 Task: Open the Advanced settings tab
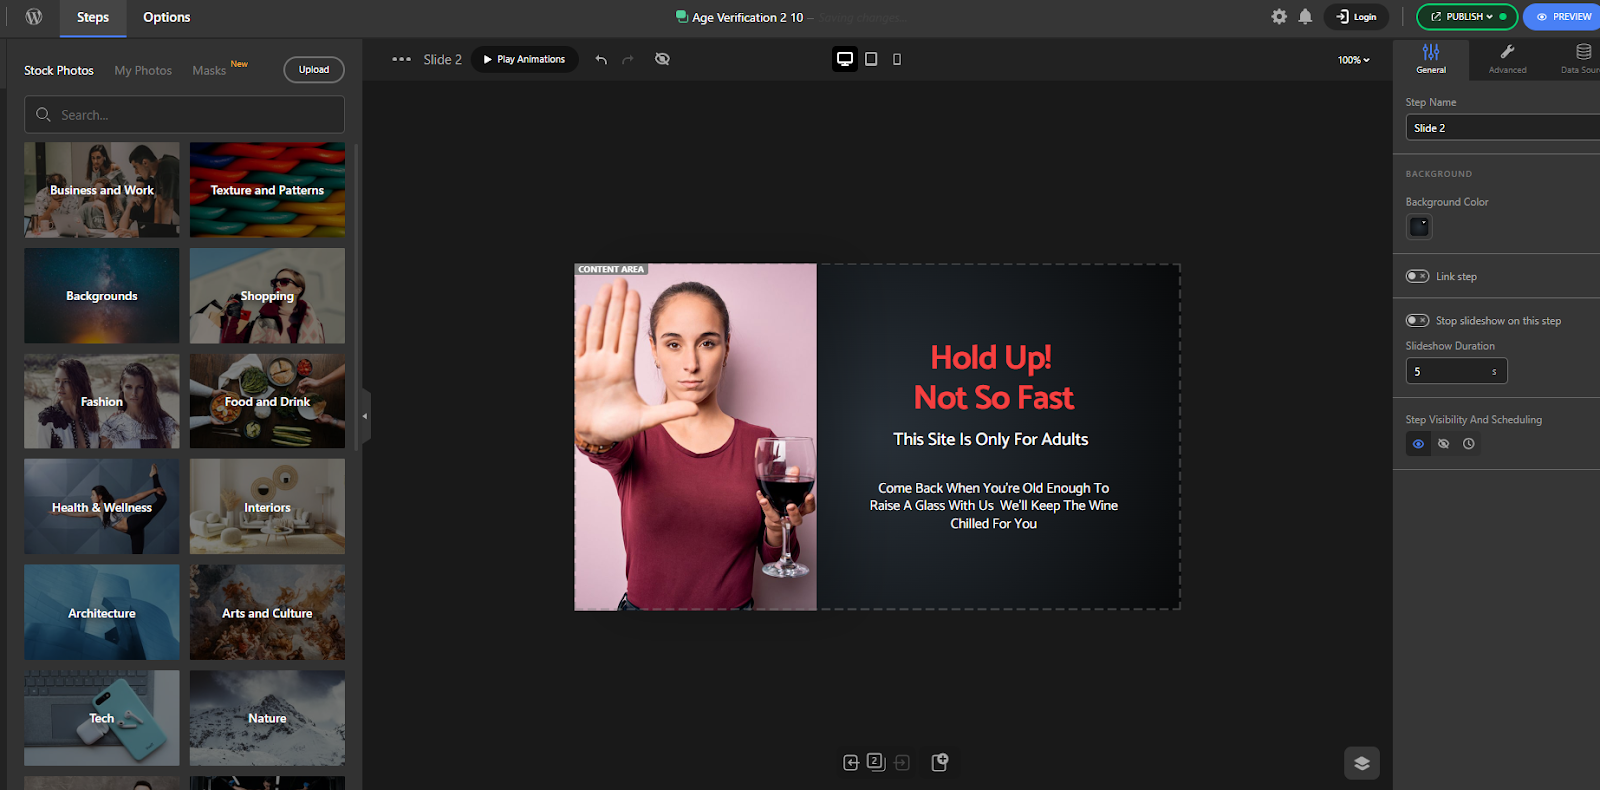[1507, 59]
